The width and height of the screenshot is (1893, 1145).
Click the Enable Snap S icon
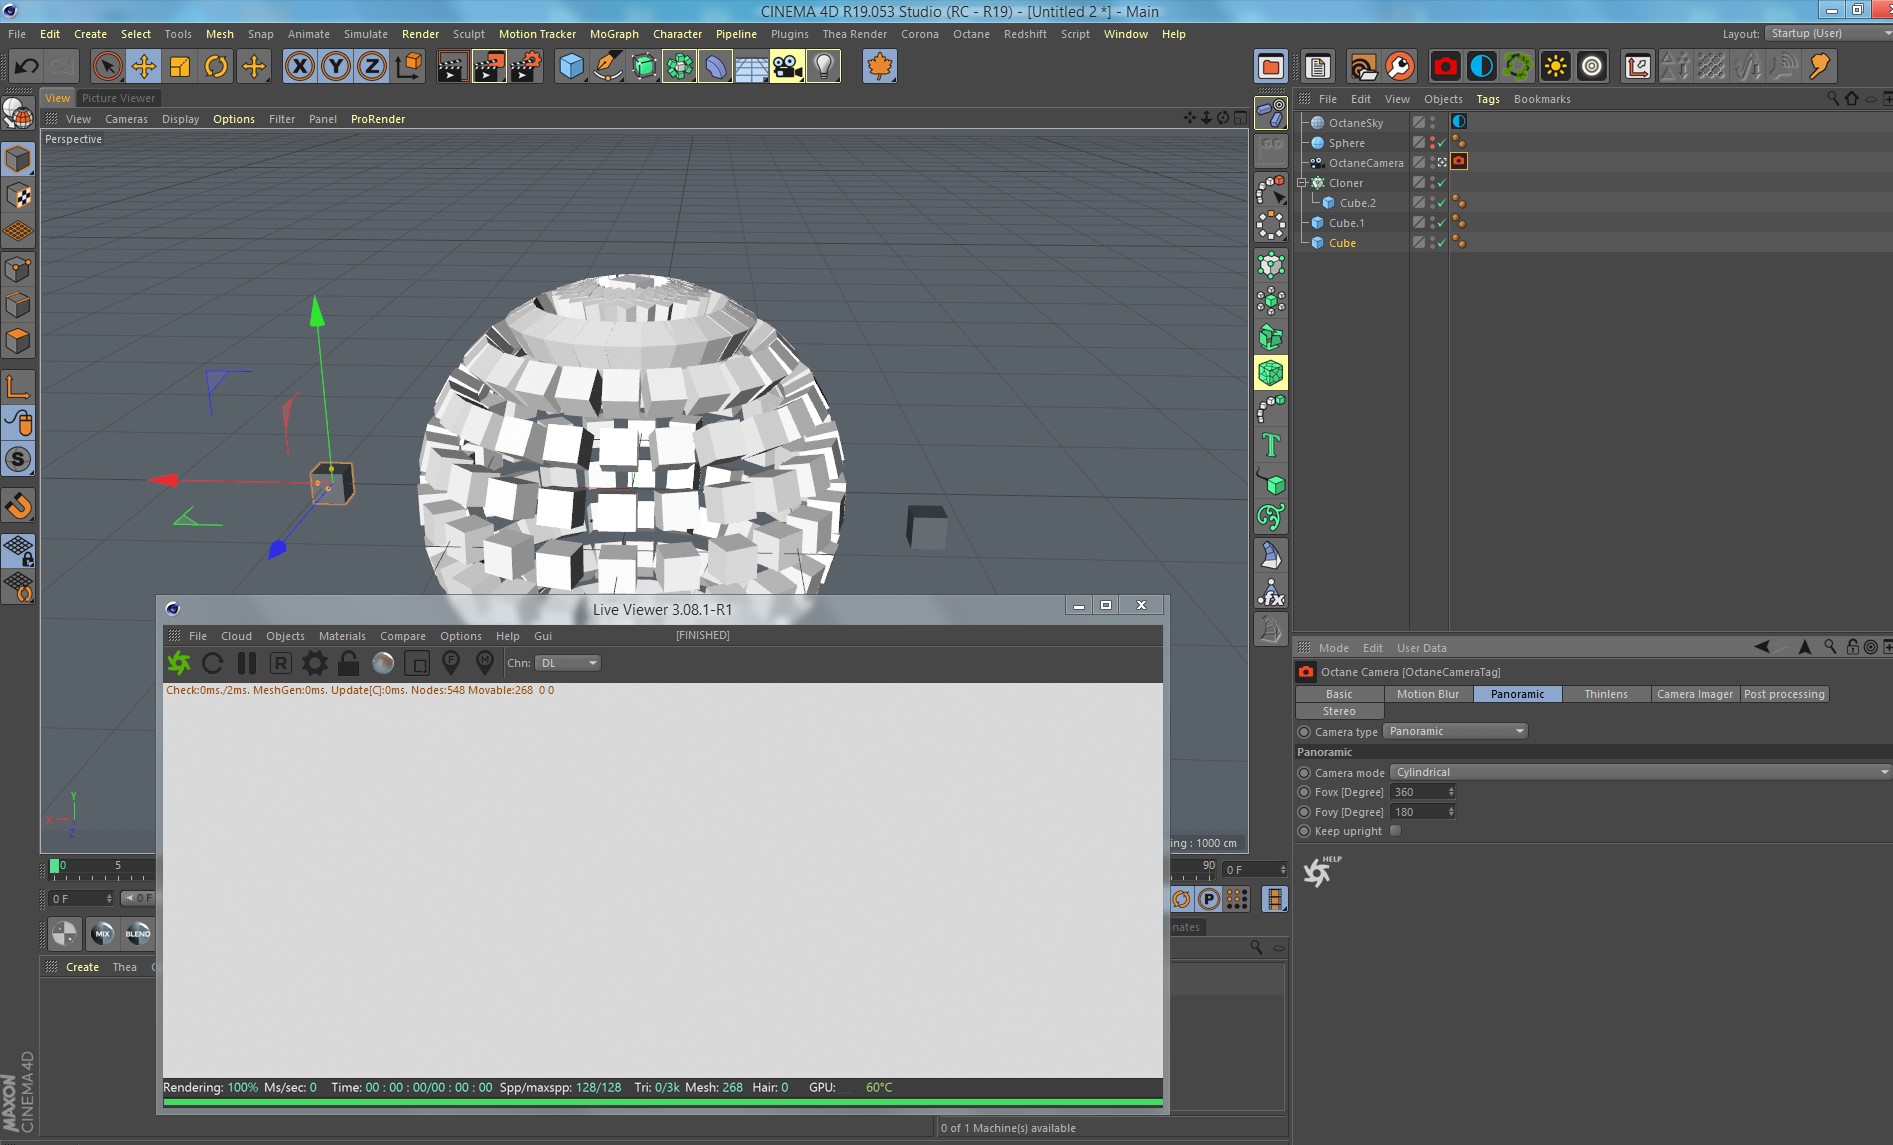(x=18, y=460)
